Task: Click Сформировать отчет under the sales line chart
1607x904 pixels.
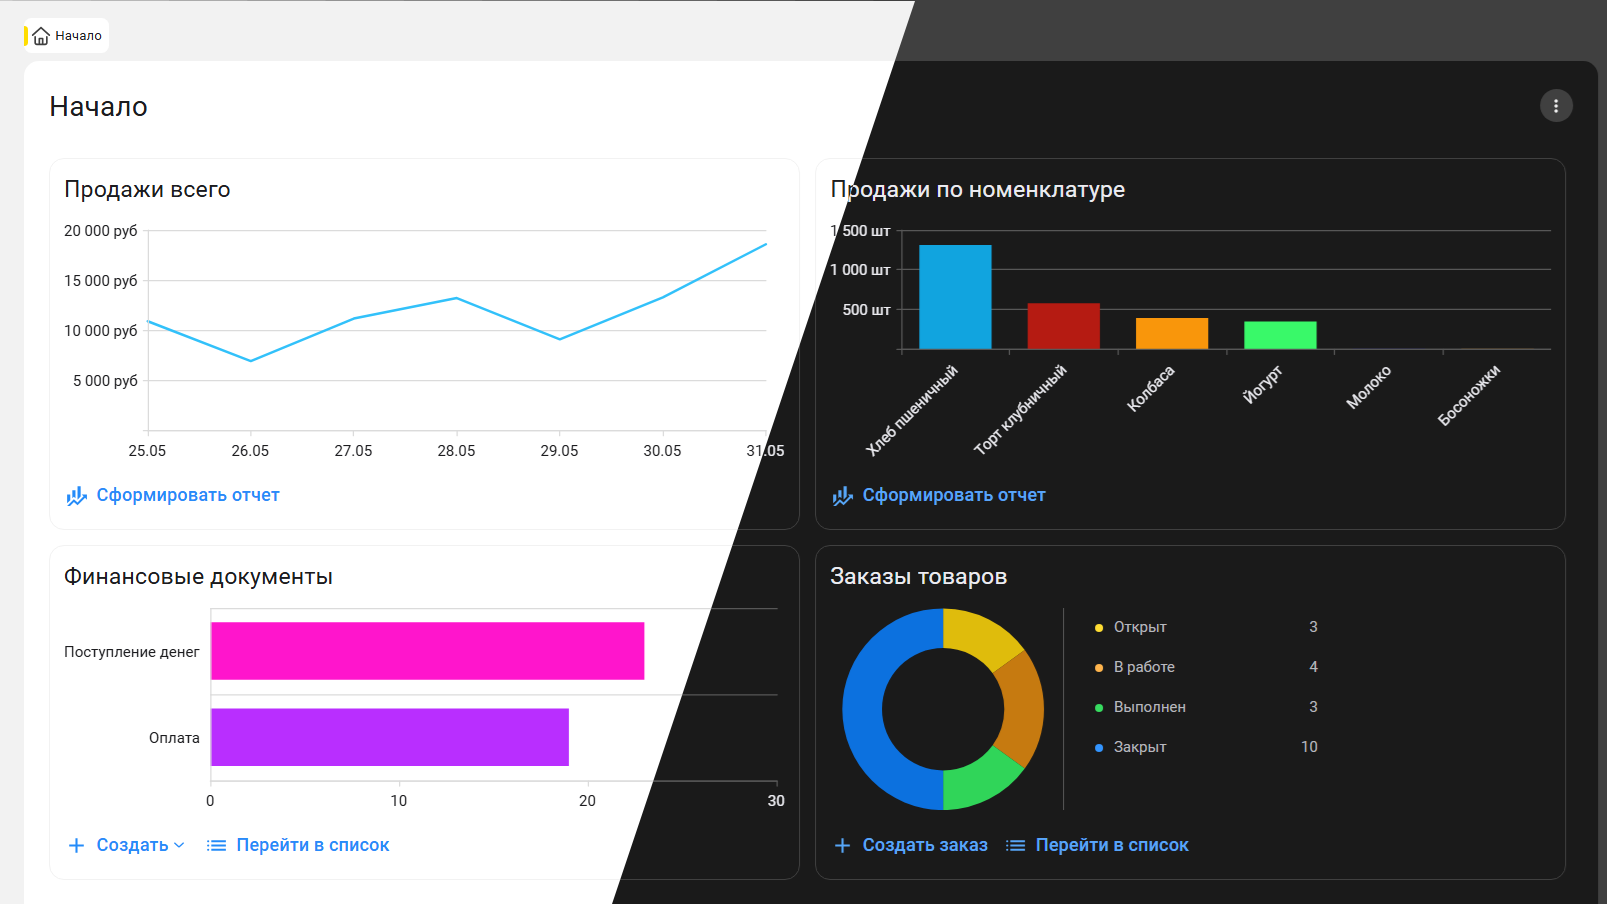Action: 187,496
